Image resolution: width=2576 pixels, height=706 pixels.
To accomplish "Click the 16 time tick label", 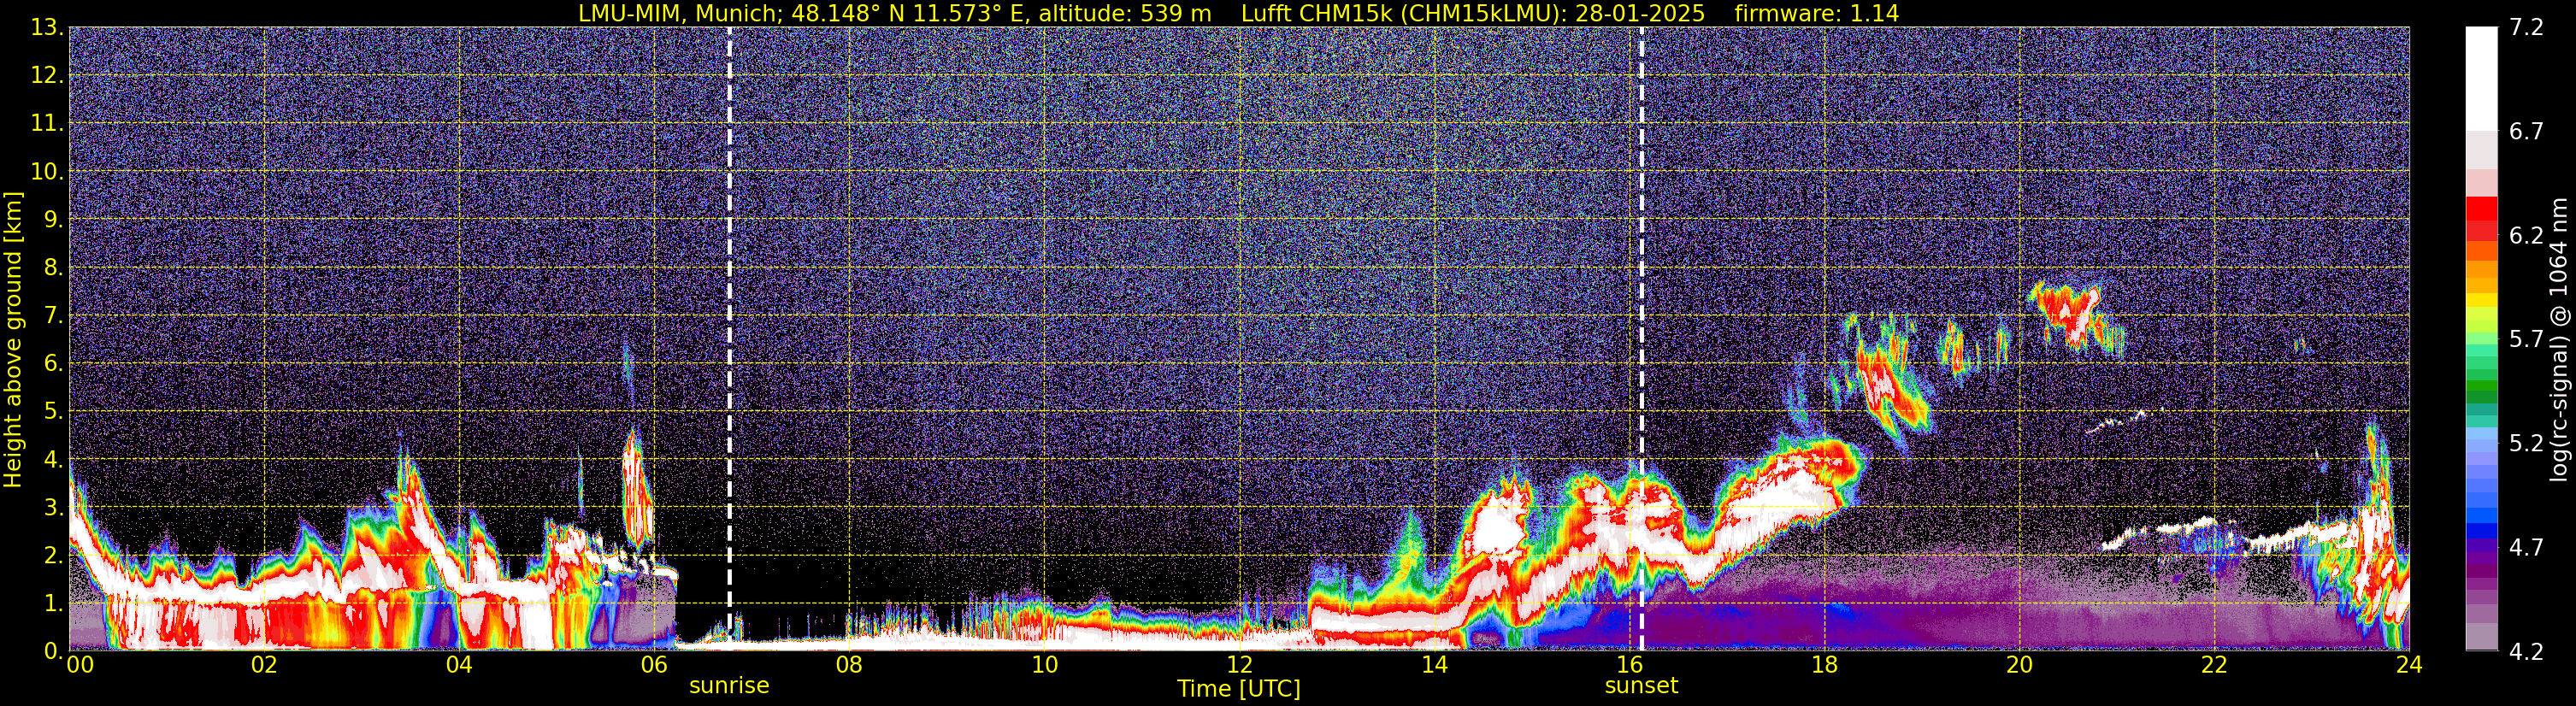I will pyautogui.click(x=1629, y=665).
